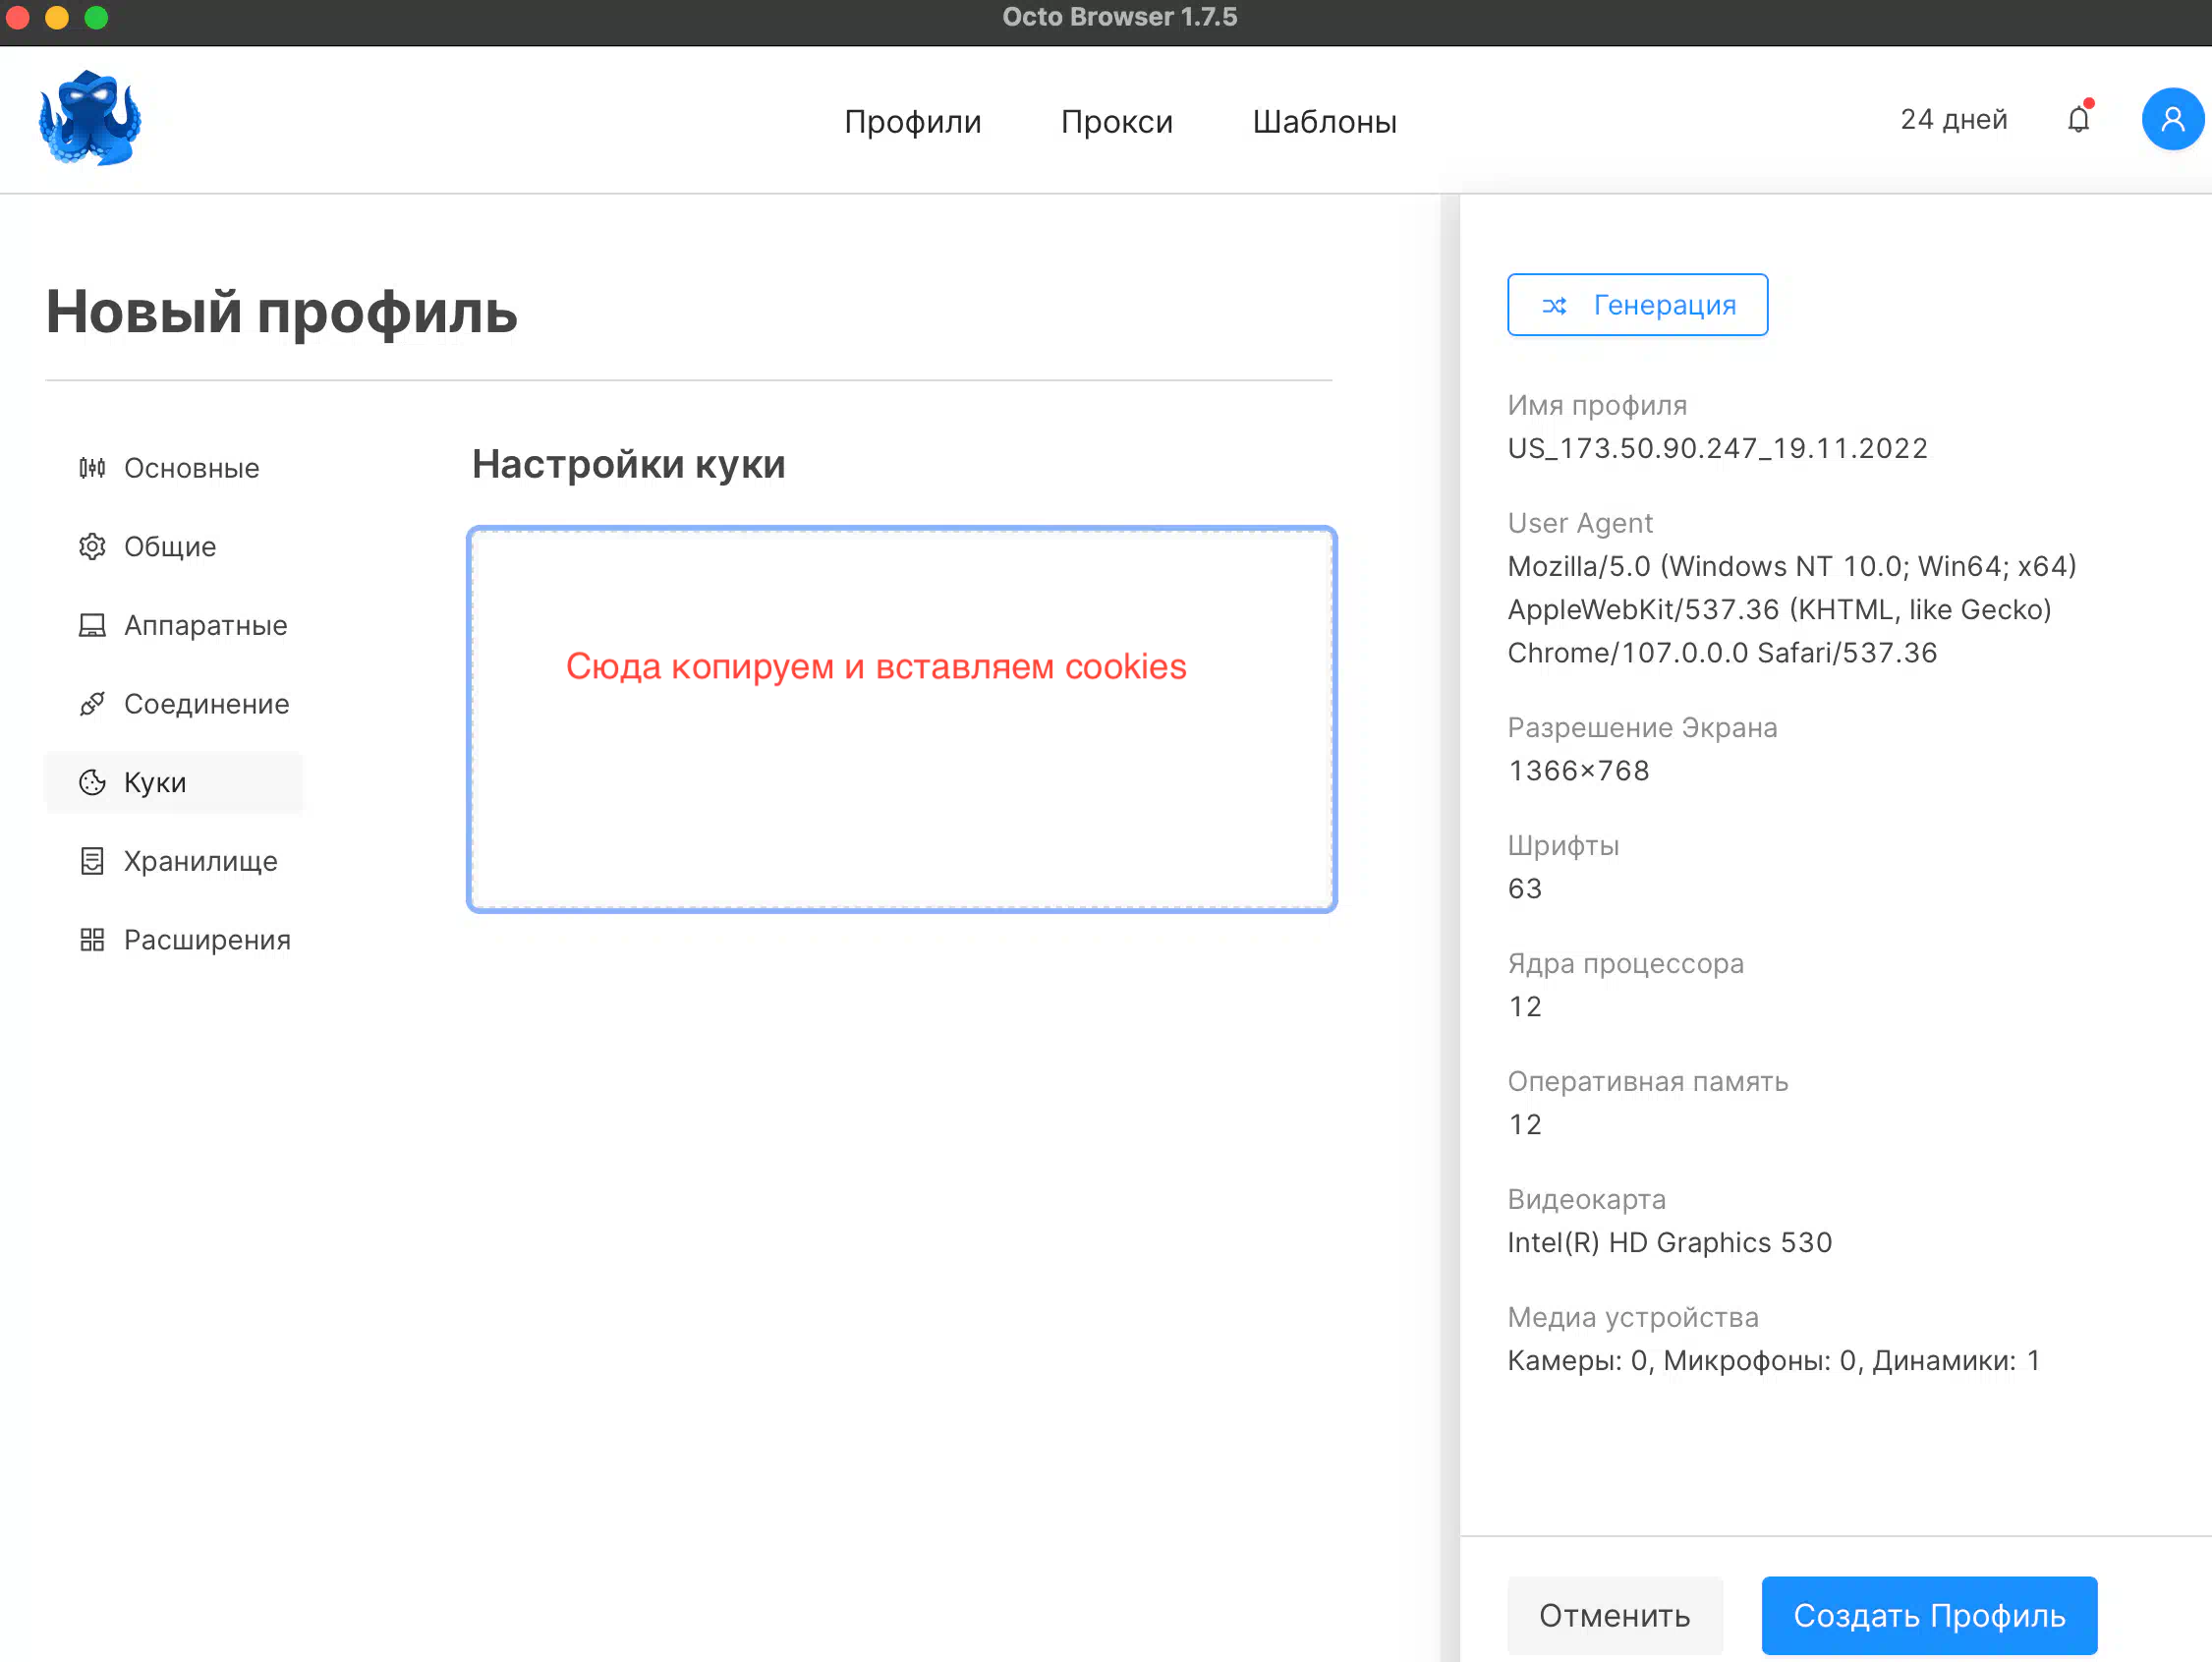Click the yellow macOS minimize window button
This screenshot has height=1662, width=2212.
(x=57, y=17)
